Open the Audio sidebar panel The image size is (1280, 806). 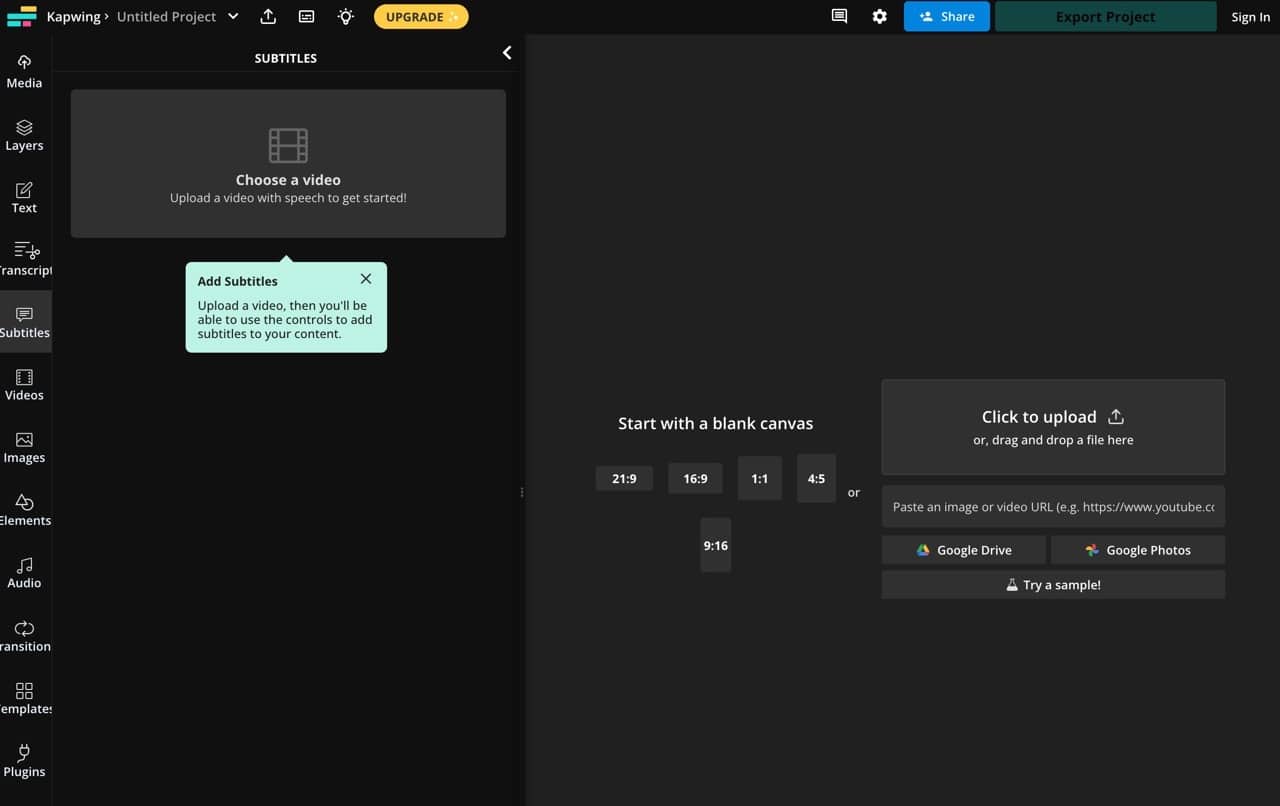click(x=24, y=572)
